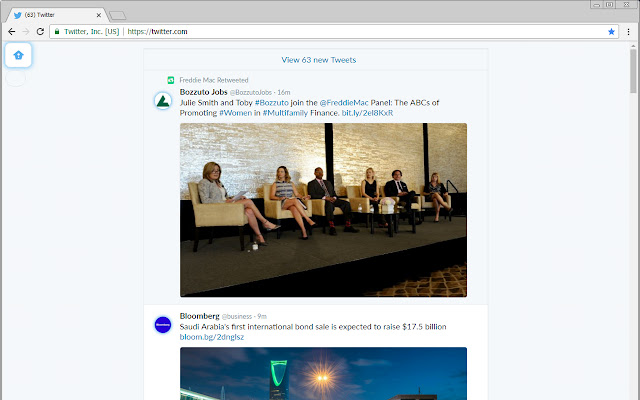Reload the Twitter page
The width and height of the screenshot is (640, 400).
tap(40, 31)
